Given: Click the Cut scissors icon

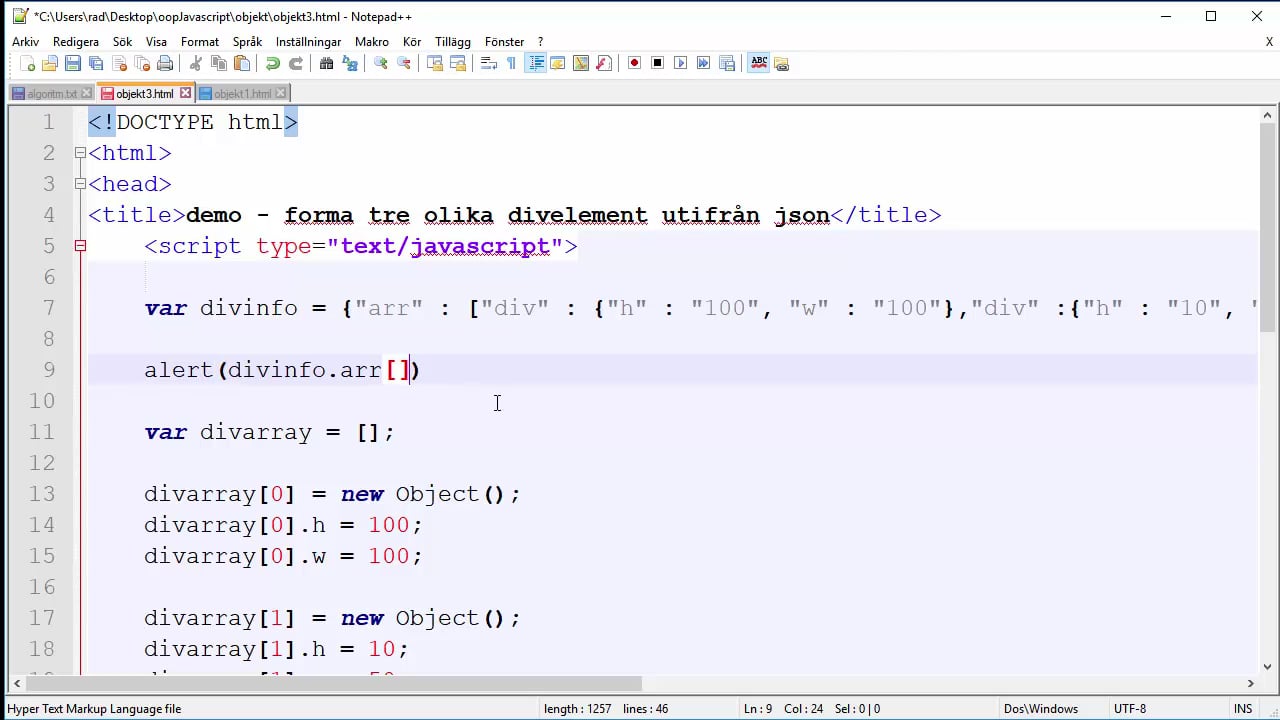Looking at the screenshot, I should [196, 63].
